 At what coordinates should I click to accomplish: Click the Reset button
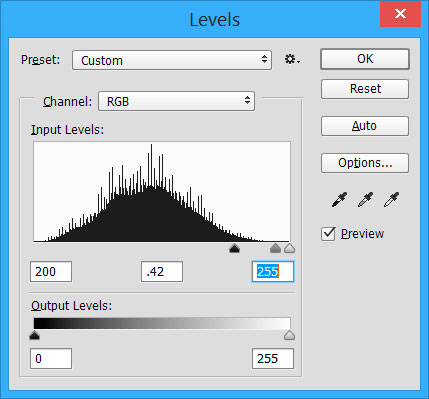[x=365, y=89]
